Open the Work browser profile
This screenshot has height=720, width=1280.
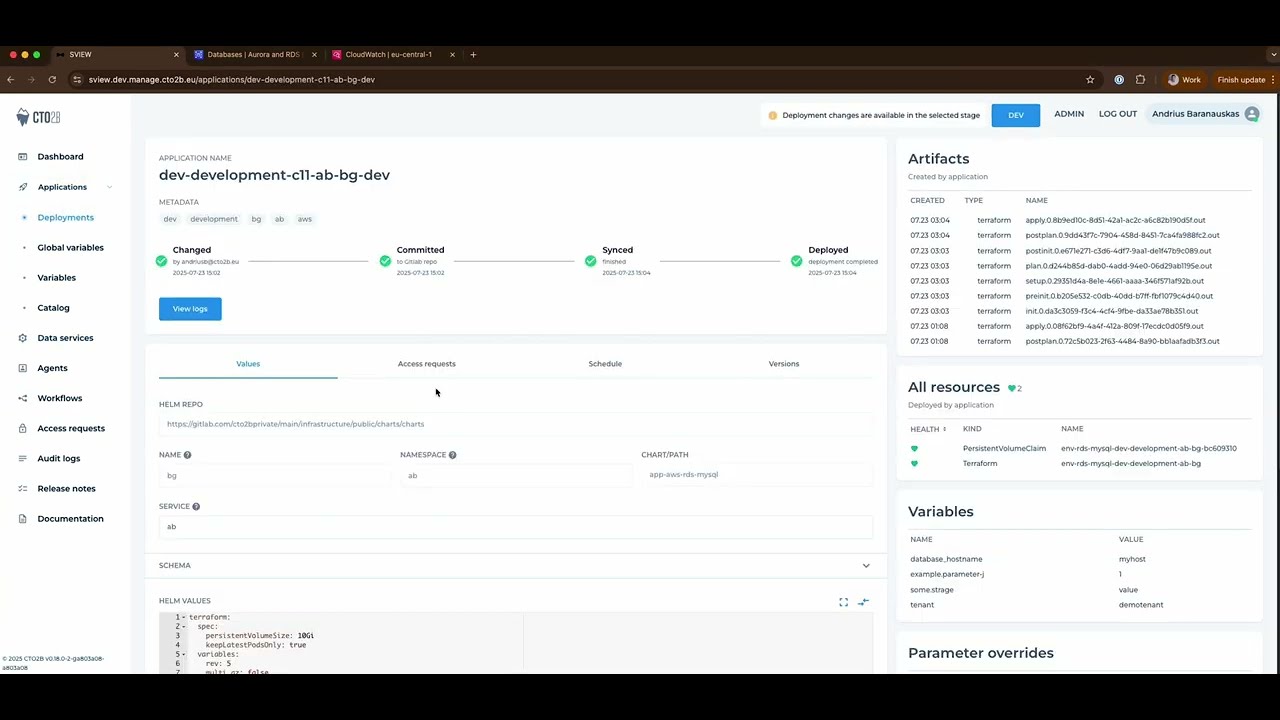pyautogui.click(x=1185, y=80)
